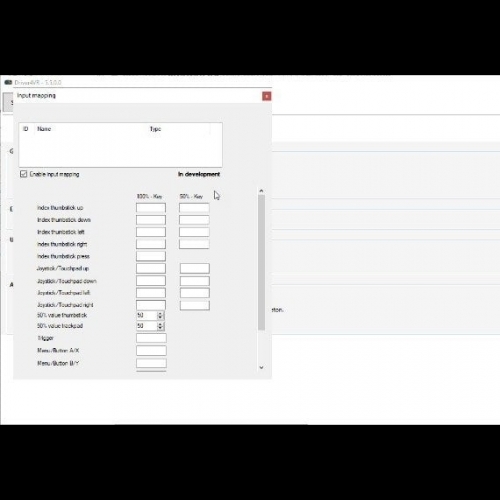500x500 pixels.
Task: Click Joystick/Touchpad right 100% key field
Action: pos(151,305)
